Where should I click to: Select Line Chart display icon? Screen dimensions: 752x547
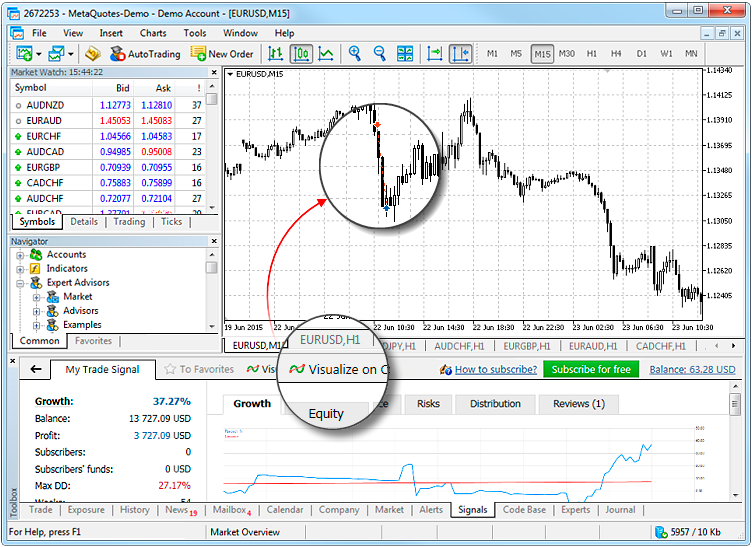(326, 54)
